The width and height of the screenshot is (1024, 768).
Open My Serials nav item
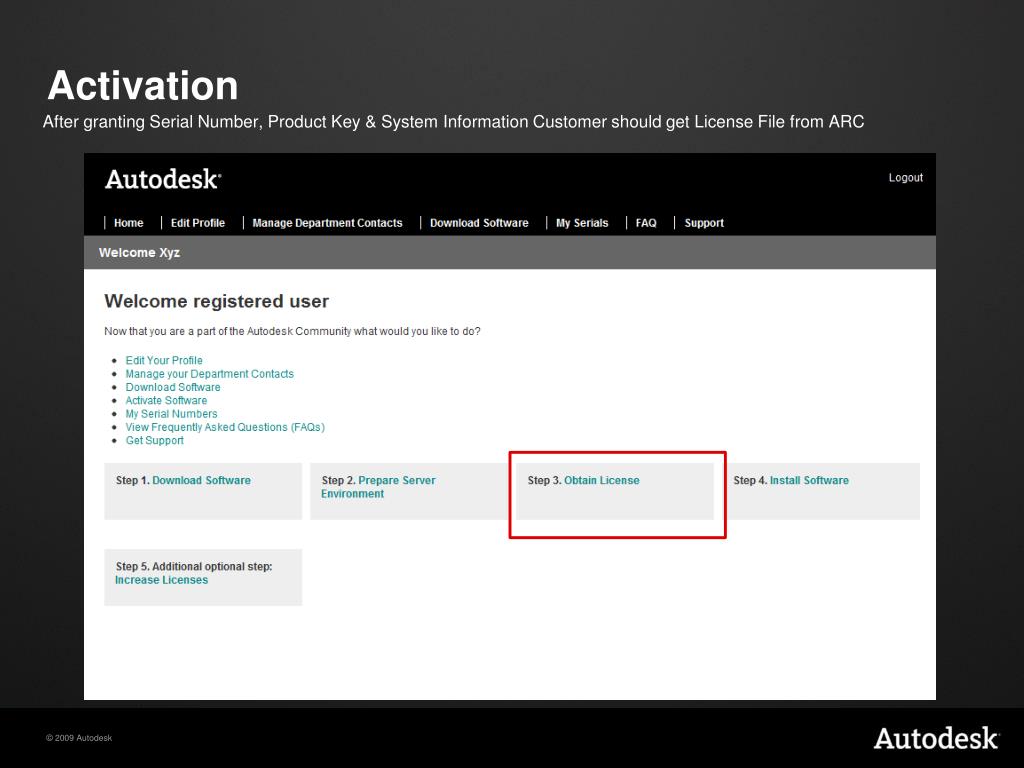tap(581, 223)
